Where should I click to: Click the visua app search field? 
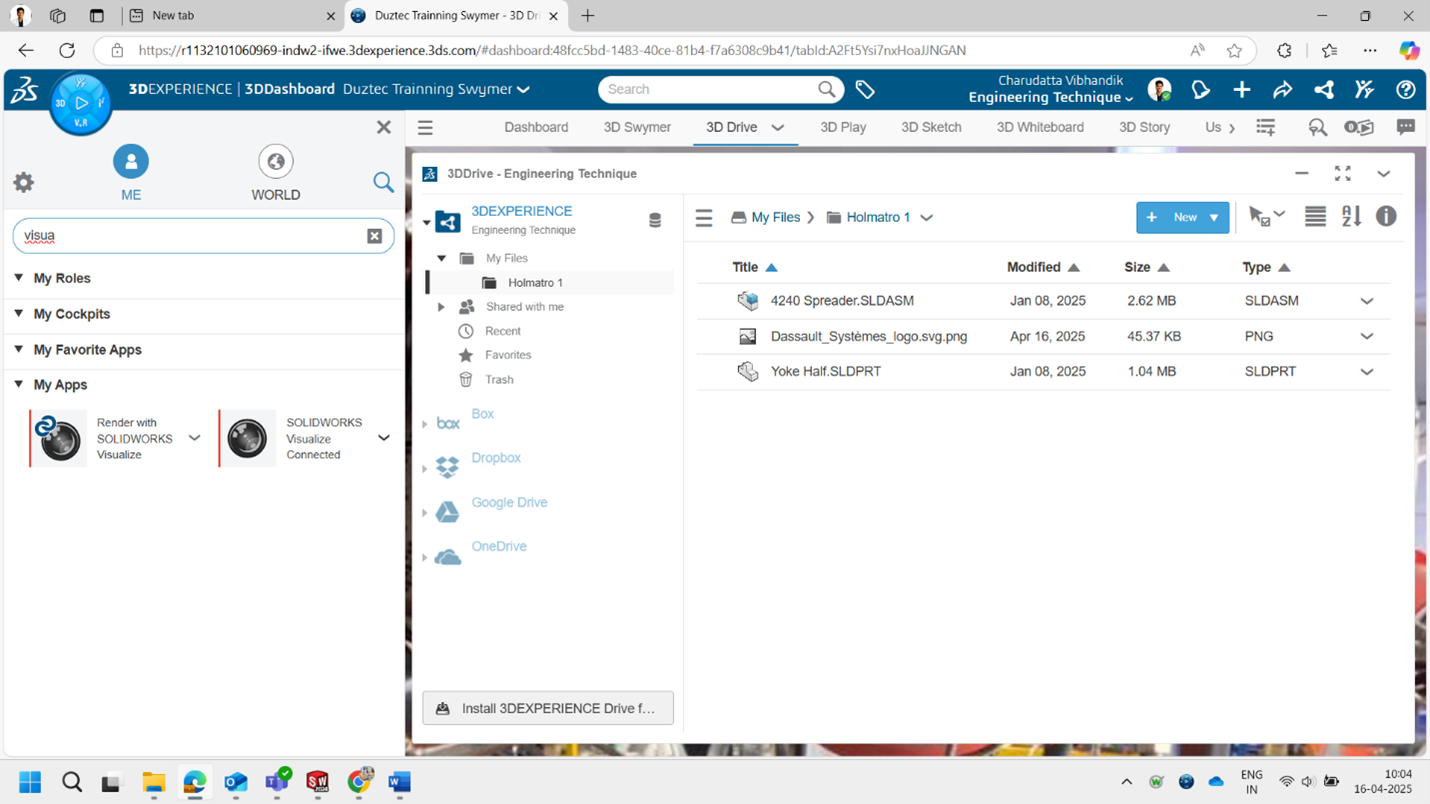point(190,236)
